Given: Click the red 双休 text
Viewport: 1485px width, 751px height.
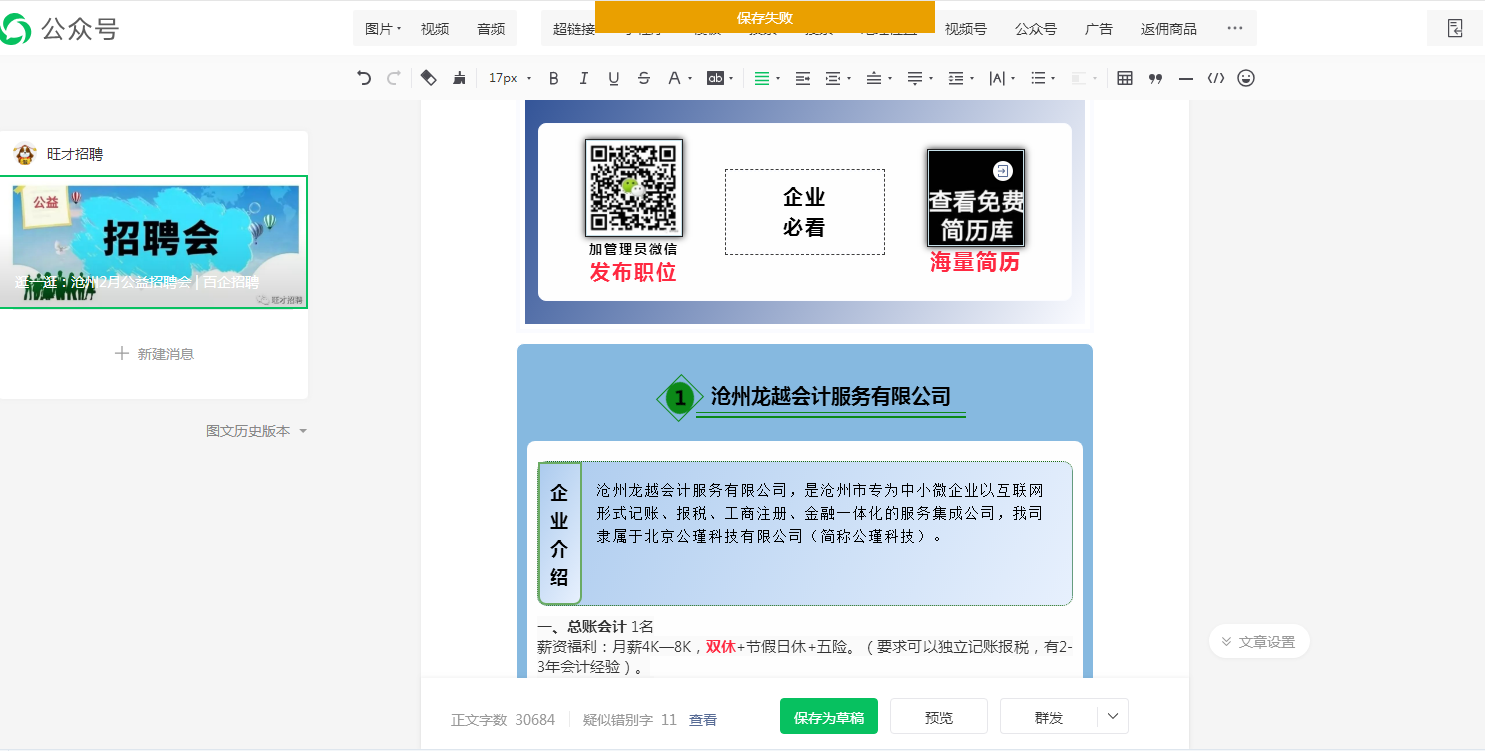Looking at the screenshot, I should 721,646.
